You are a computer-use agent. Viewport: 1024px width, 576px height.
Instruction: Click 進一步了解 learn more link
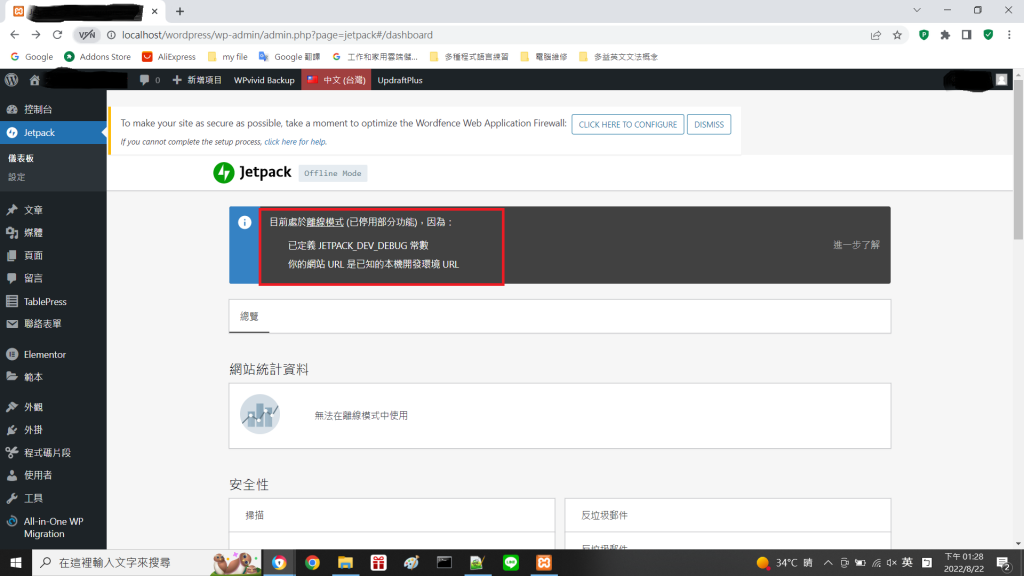click(856, 245)
